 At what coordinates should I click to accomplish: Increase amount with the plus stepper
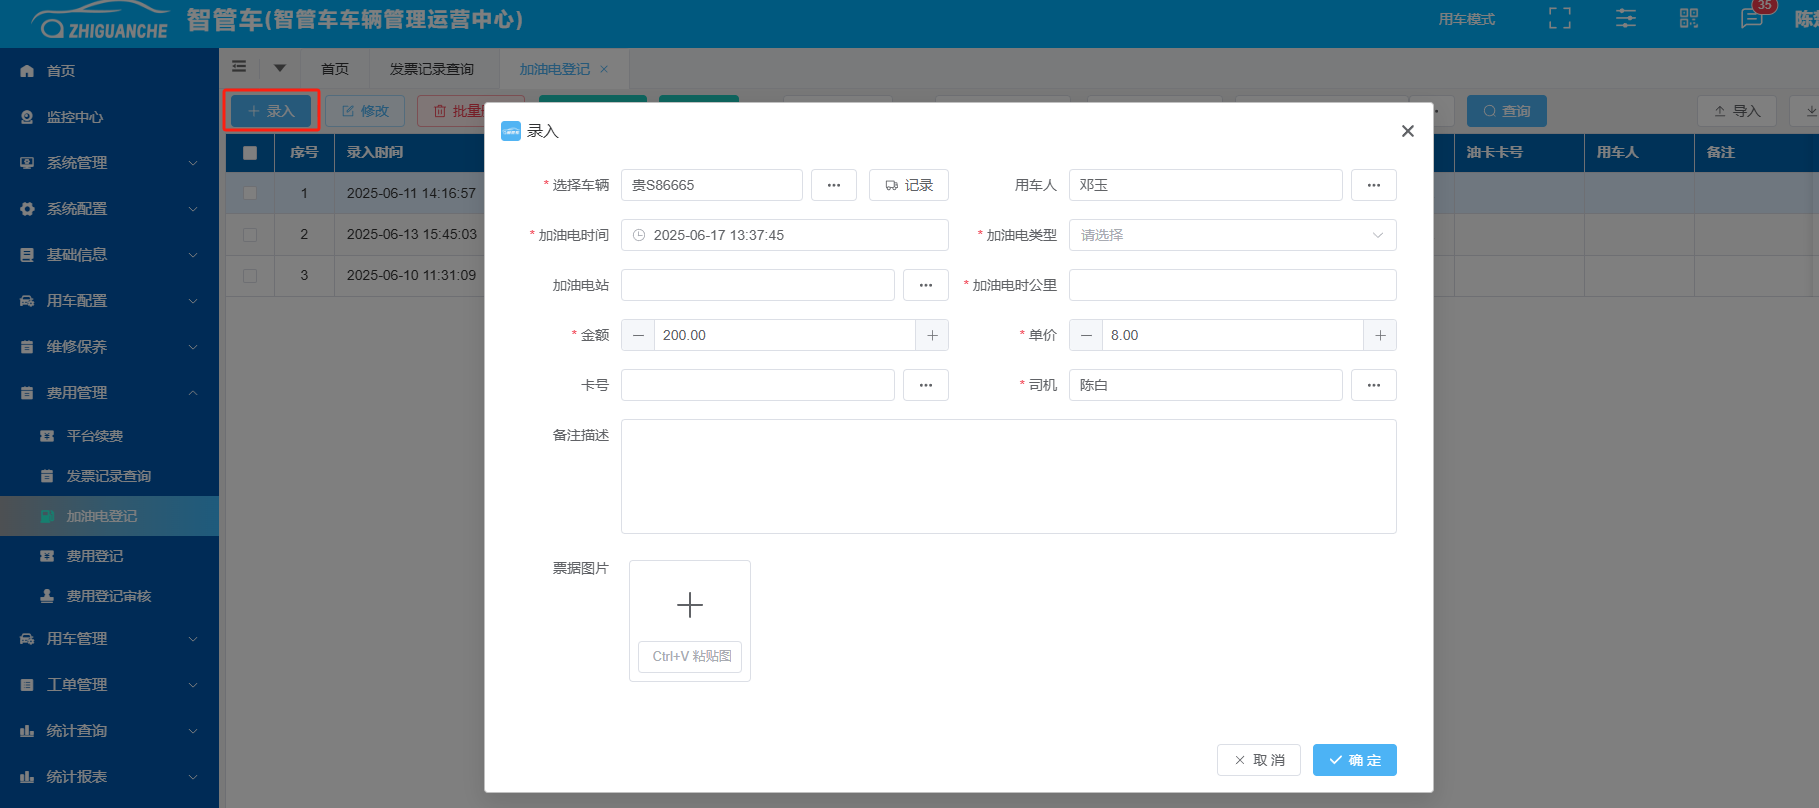click(x=932, y=335)
